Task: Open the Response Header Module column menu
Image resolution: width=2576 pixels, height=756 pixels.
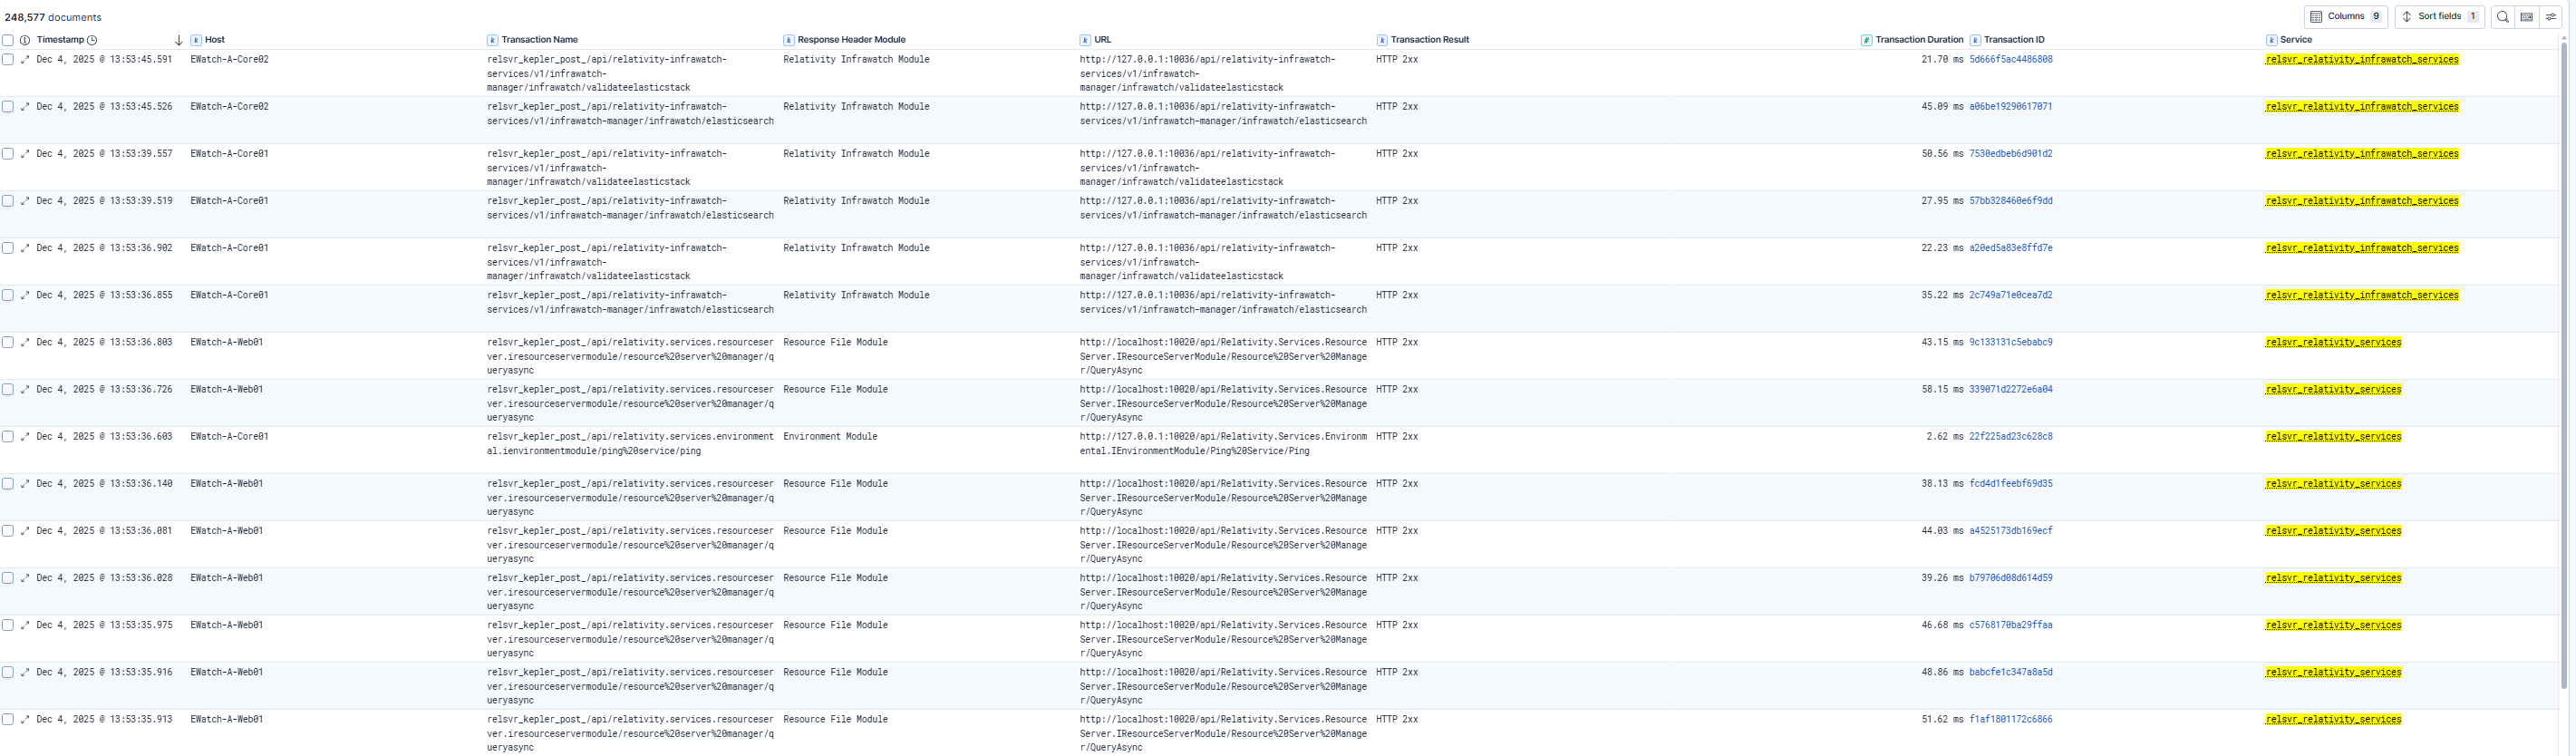Action: pyautogui.click(x=852, y=40)
